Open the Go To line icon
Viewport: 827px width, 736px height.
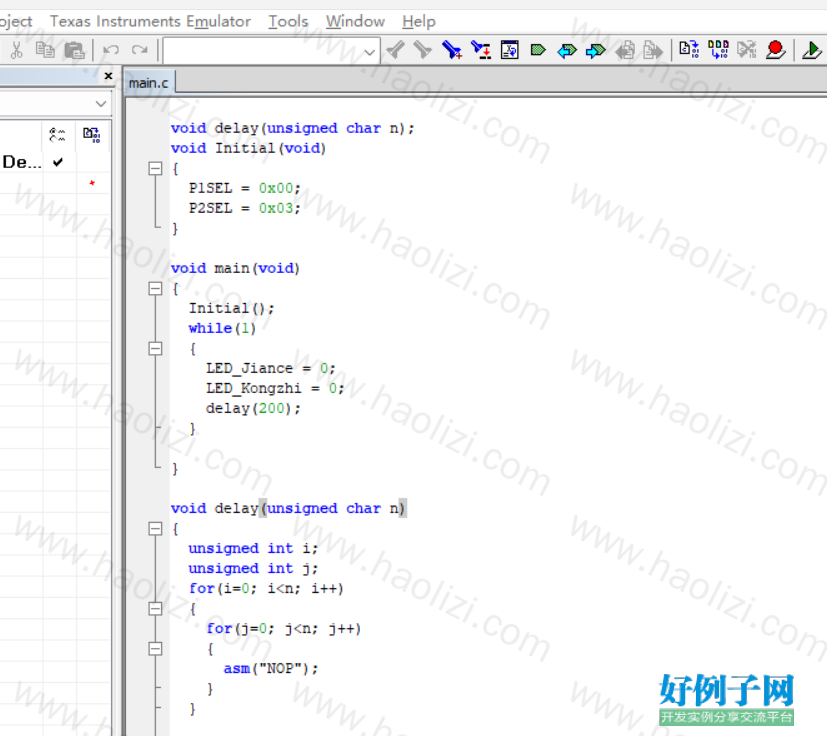click(509, 50)
